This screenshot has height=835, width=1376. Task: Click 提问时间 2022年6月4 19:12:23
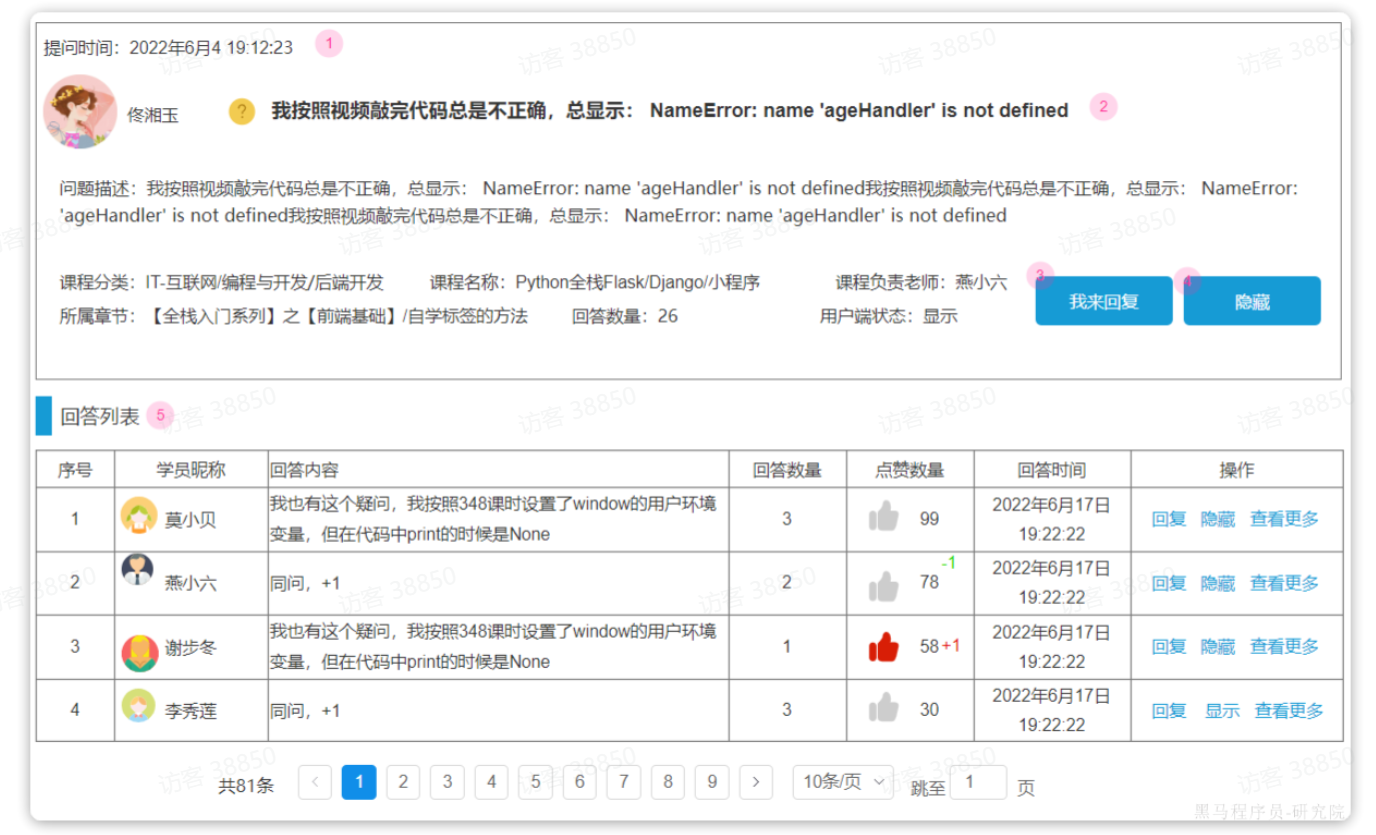click(x=168, y=47)
